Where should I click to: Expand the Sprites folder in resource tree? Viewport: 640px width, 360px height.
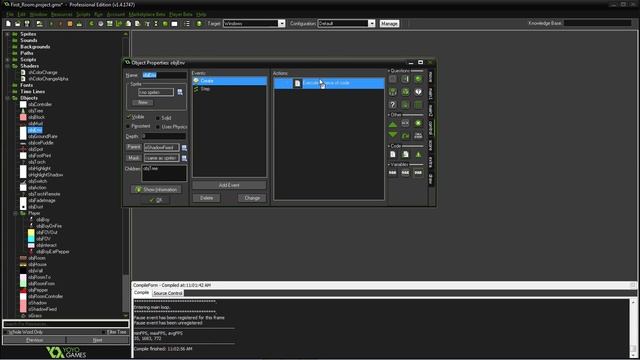click(7, 34)
